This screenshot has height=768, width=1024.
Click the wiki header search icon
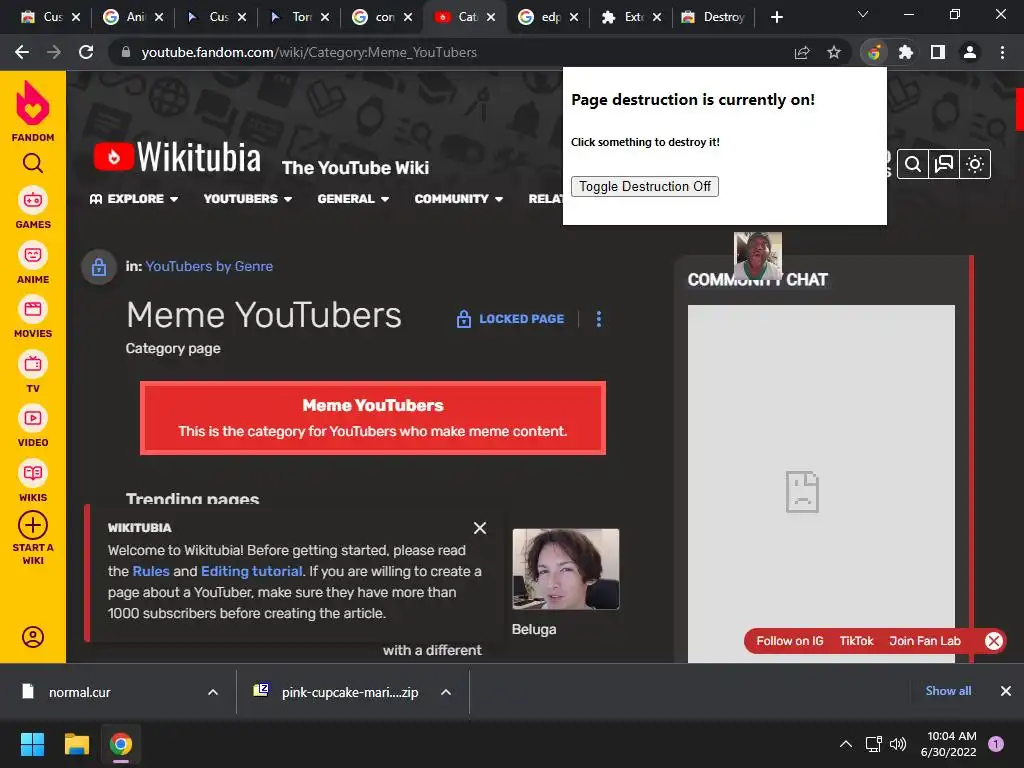point(913,164)
